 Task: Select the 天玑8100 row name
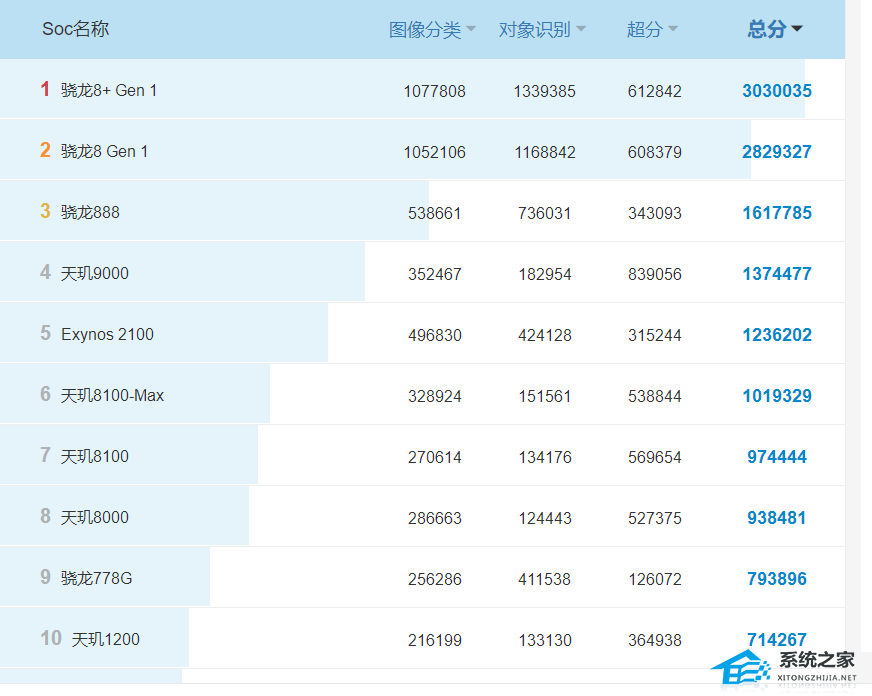(95, 456)
